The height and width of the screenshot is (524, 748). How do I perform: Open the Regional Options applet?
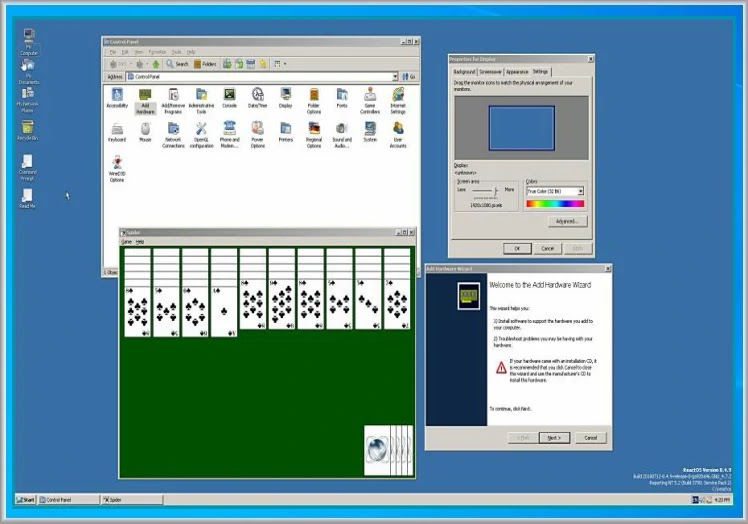coord(314,135)
